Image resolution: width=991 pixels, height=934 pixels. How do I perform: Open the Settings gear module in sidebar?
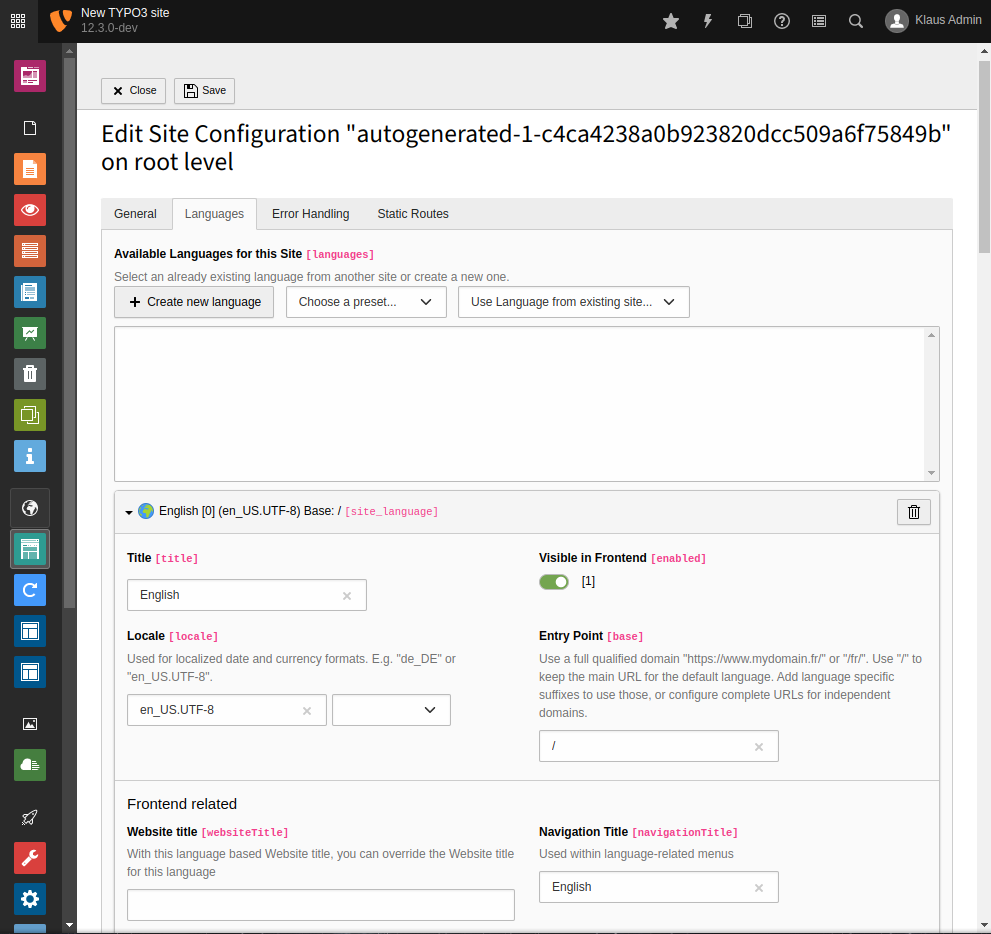pos(30,899)
